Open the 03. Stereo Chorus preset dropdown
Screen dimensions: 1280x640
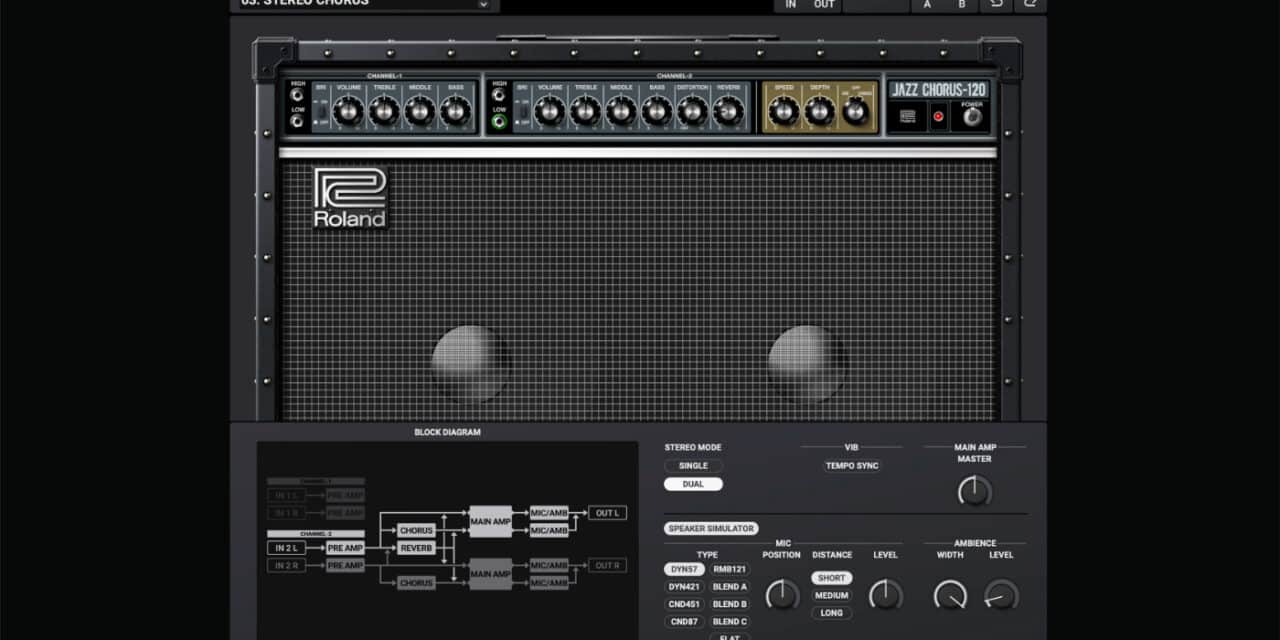point(364,4)
